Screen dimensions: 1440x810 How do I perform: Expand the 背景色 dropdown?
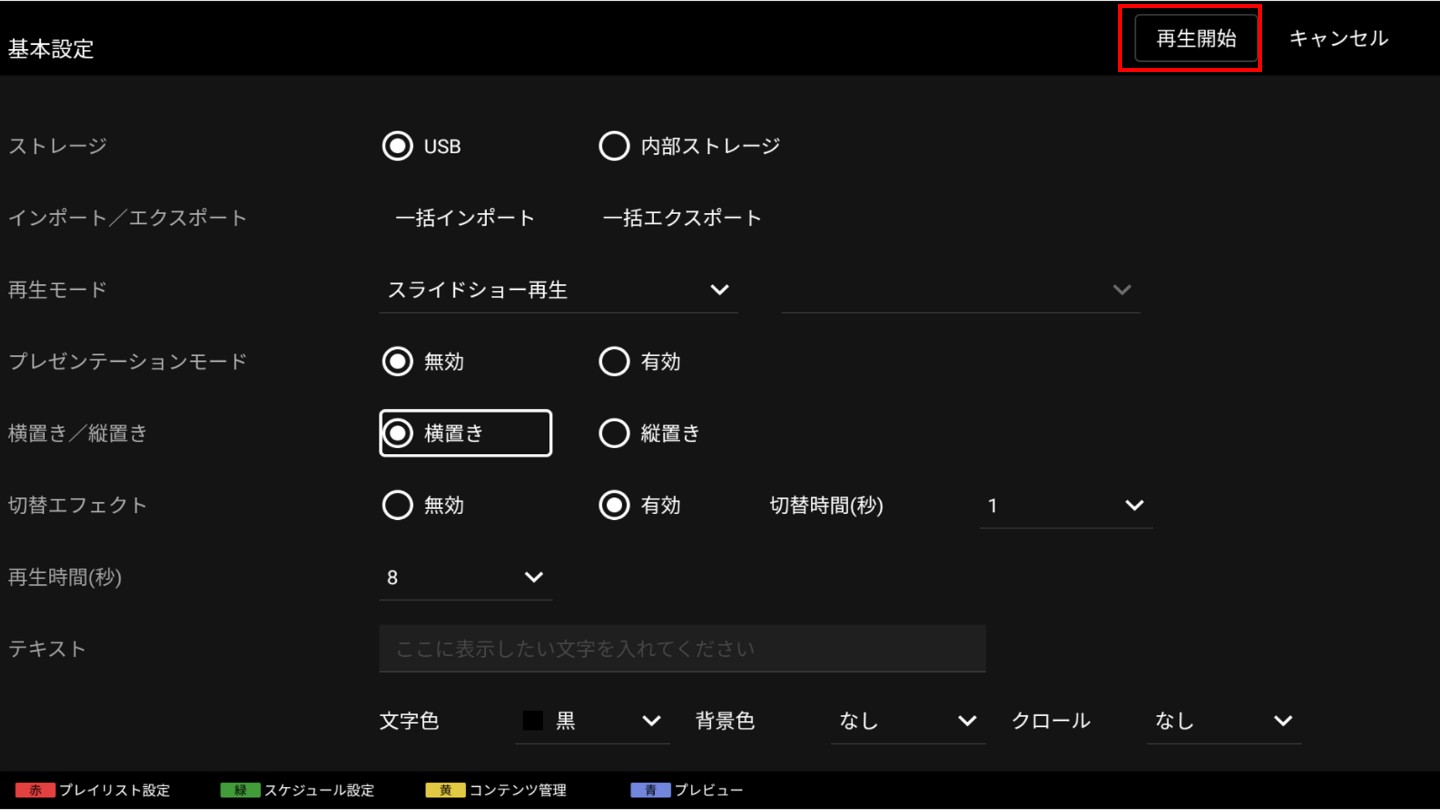coord(907,721)
